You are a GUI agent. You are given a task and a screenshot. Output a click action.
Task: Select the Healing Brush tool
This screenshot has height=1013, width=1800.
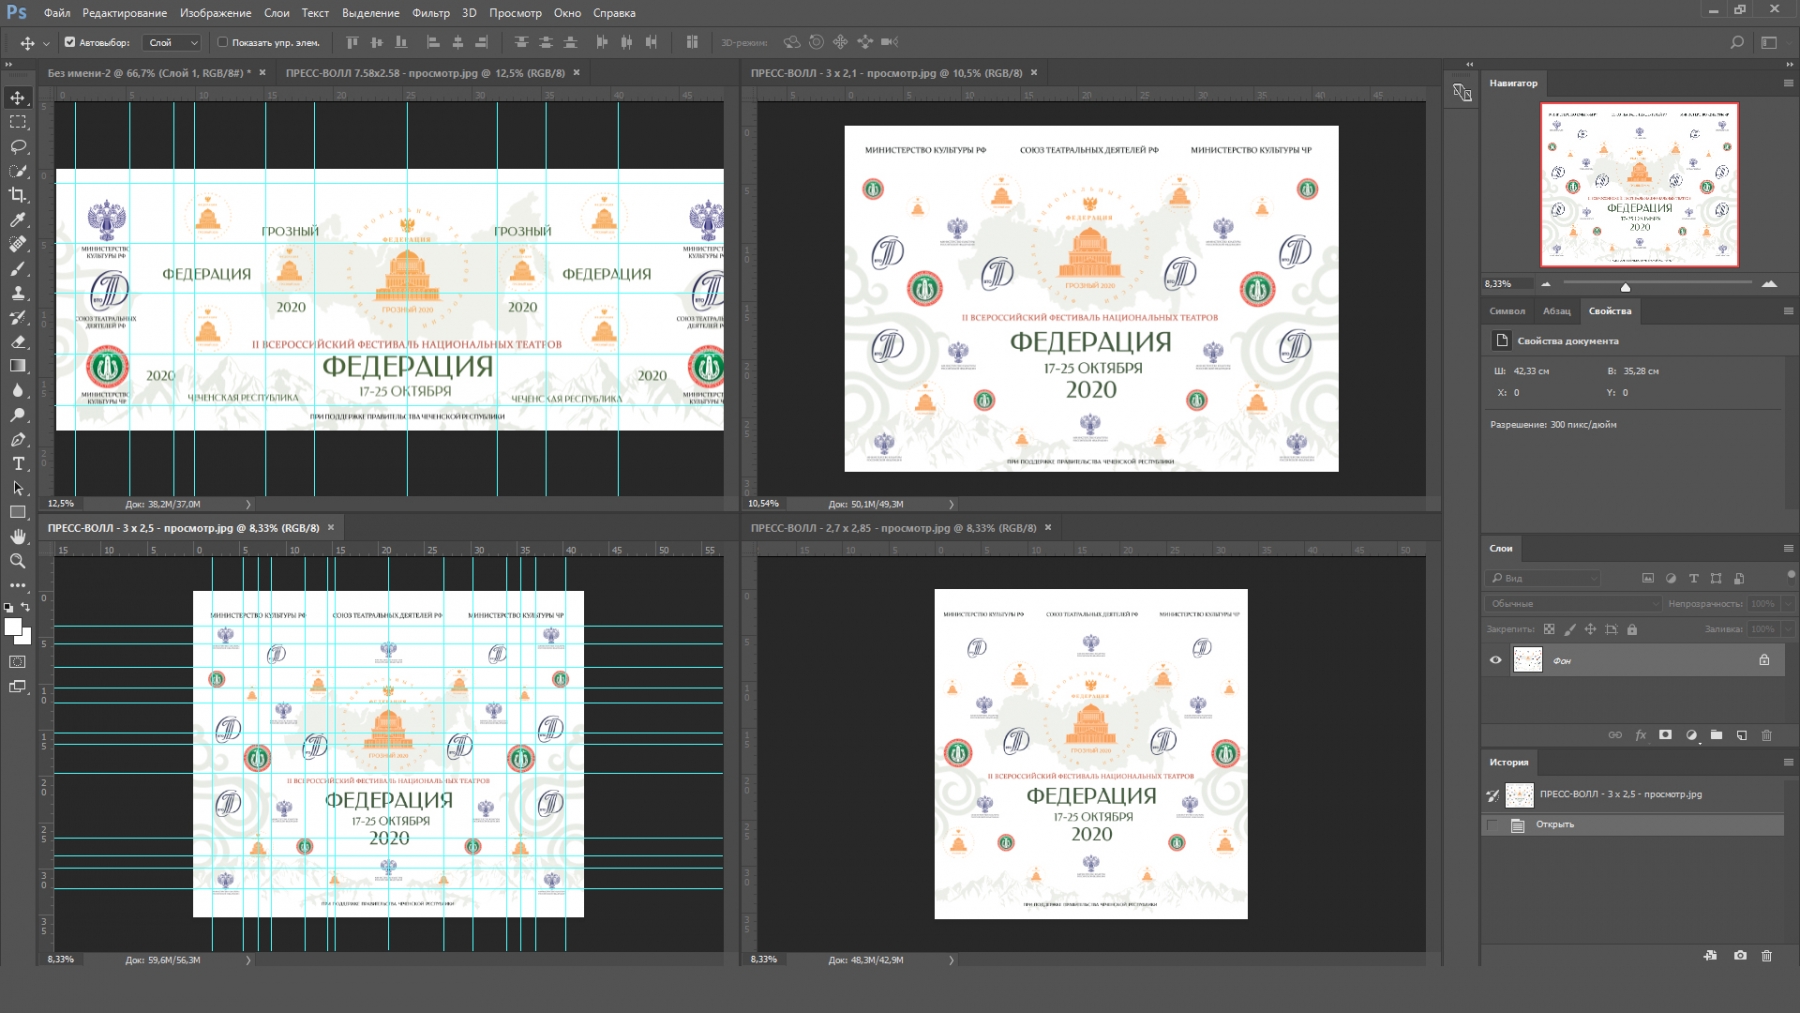18,244
